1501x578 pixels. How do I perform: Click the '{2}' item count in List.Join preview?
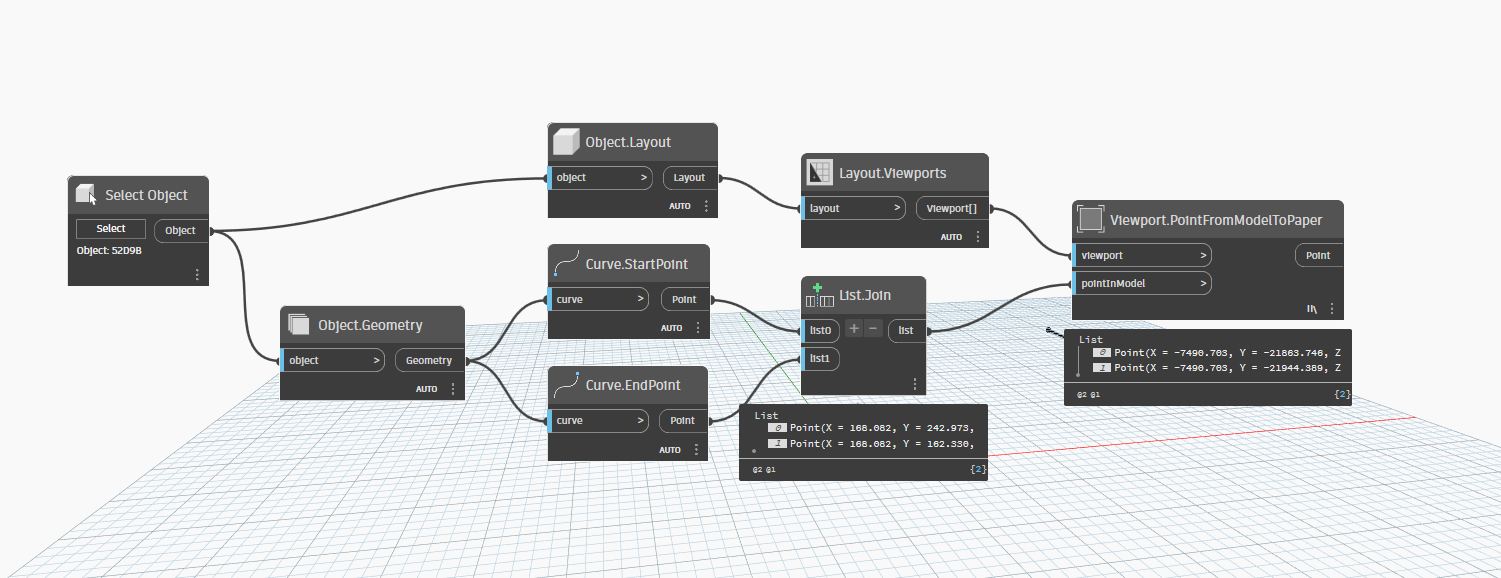(978, 468)
